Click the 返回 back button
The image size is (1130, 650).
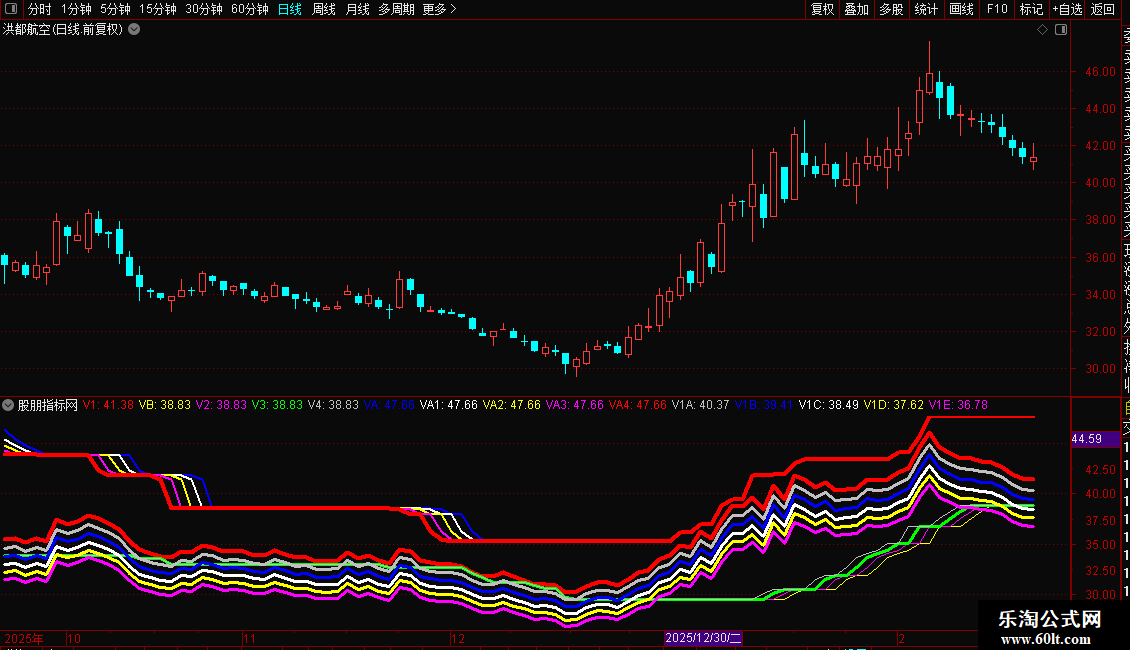pos(1103,9)
